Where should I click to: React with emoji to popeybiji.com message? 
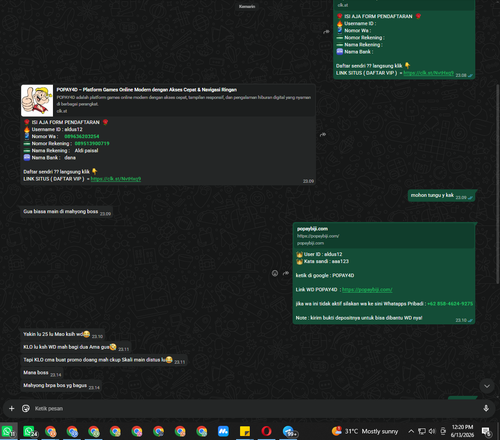click(x=275, y=273)
